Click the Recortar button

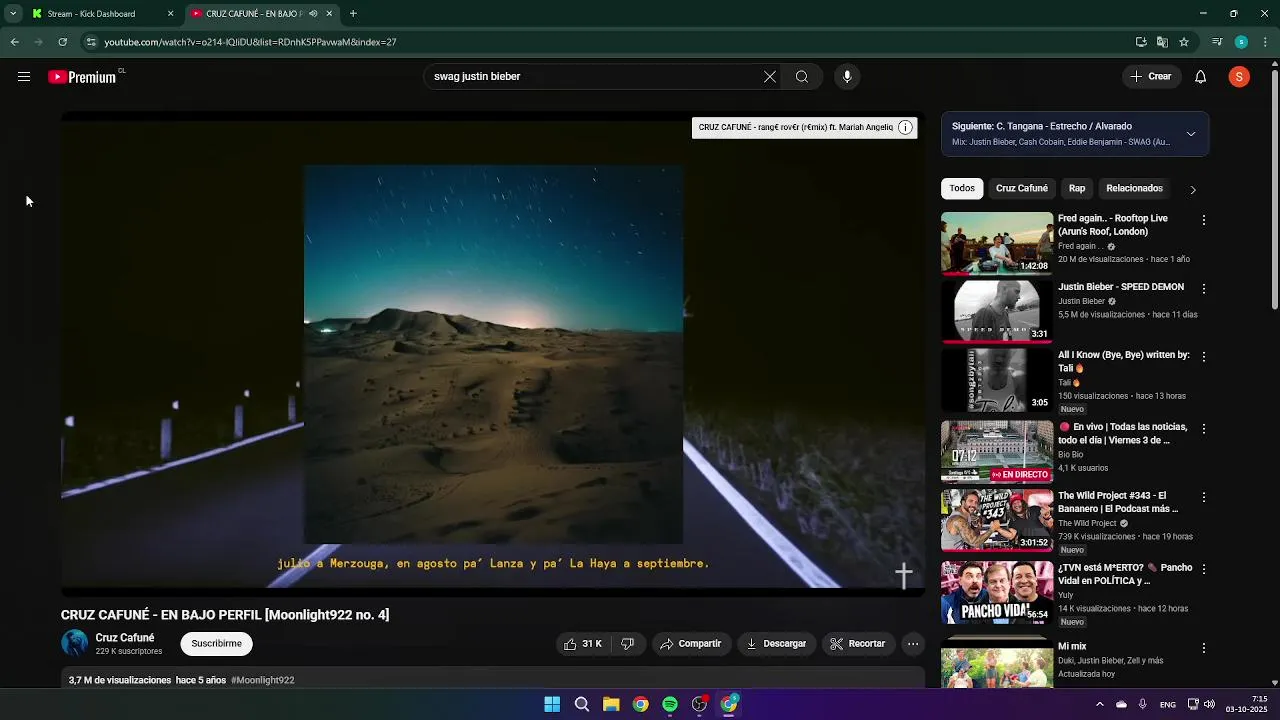click(x=857, y=644)
